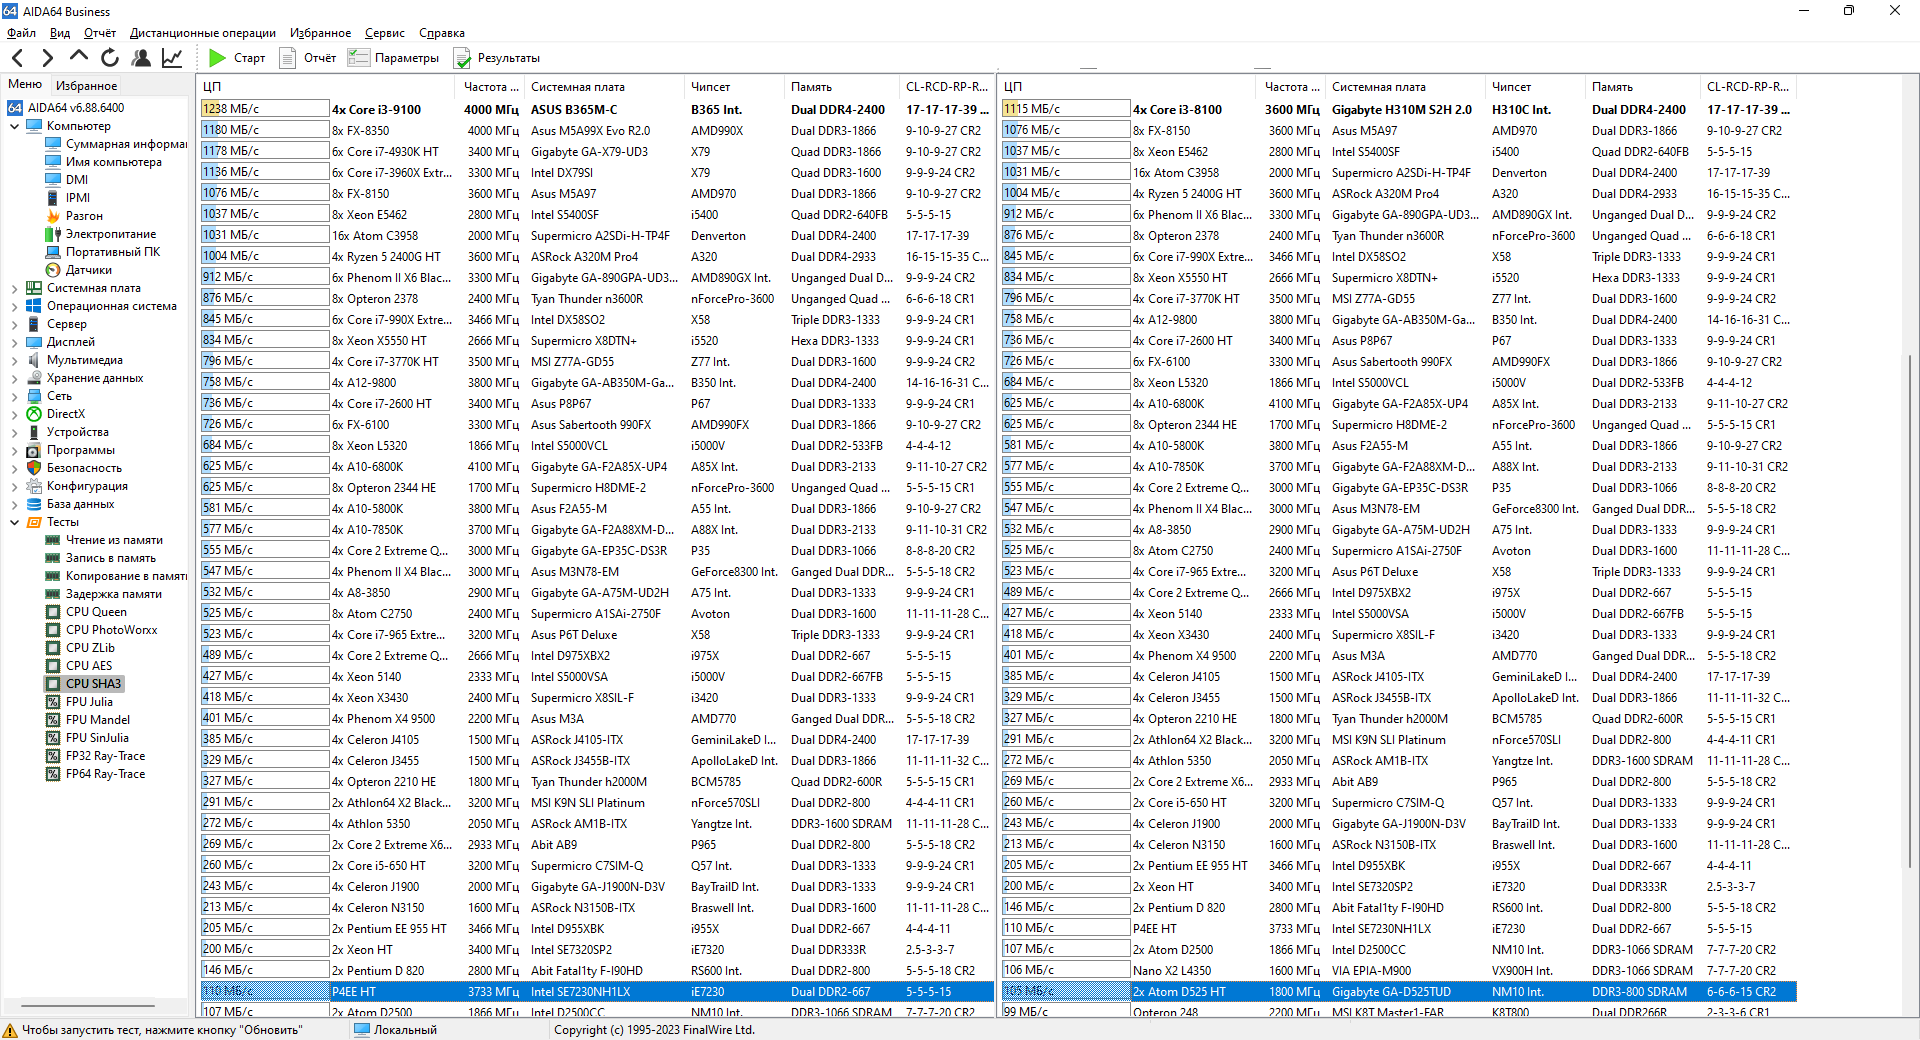1920x1040 pixels.
Task: Click the Gigabyte H310M S2H 2.0 cell
Action: click(x=1402, y=110)
